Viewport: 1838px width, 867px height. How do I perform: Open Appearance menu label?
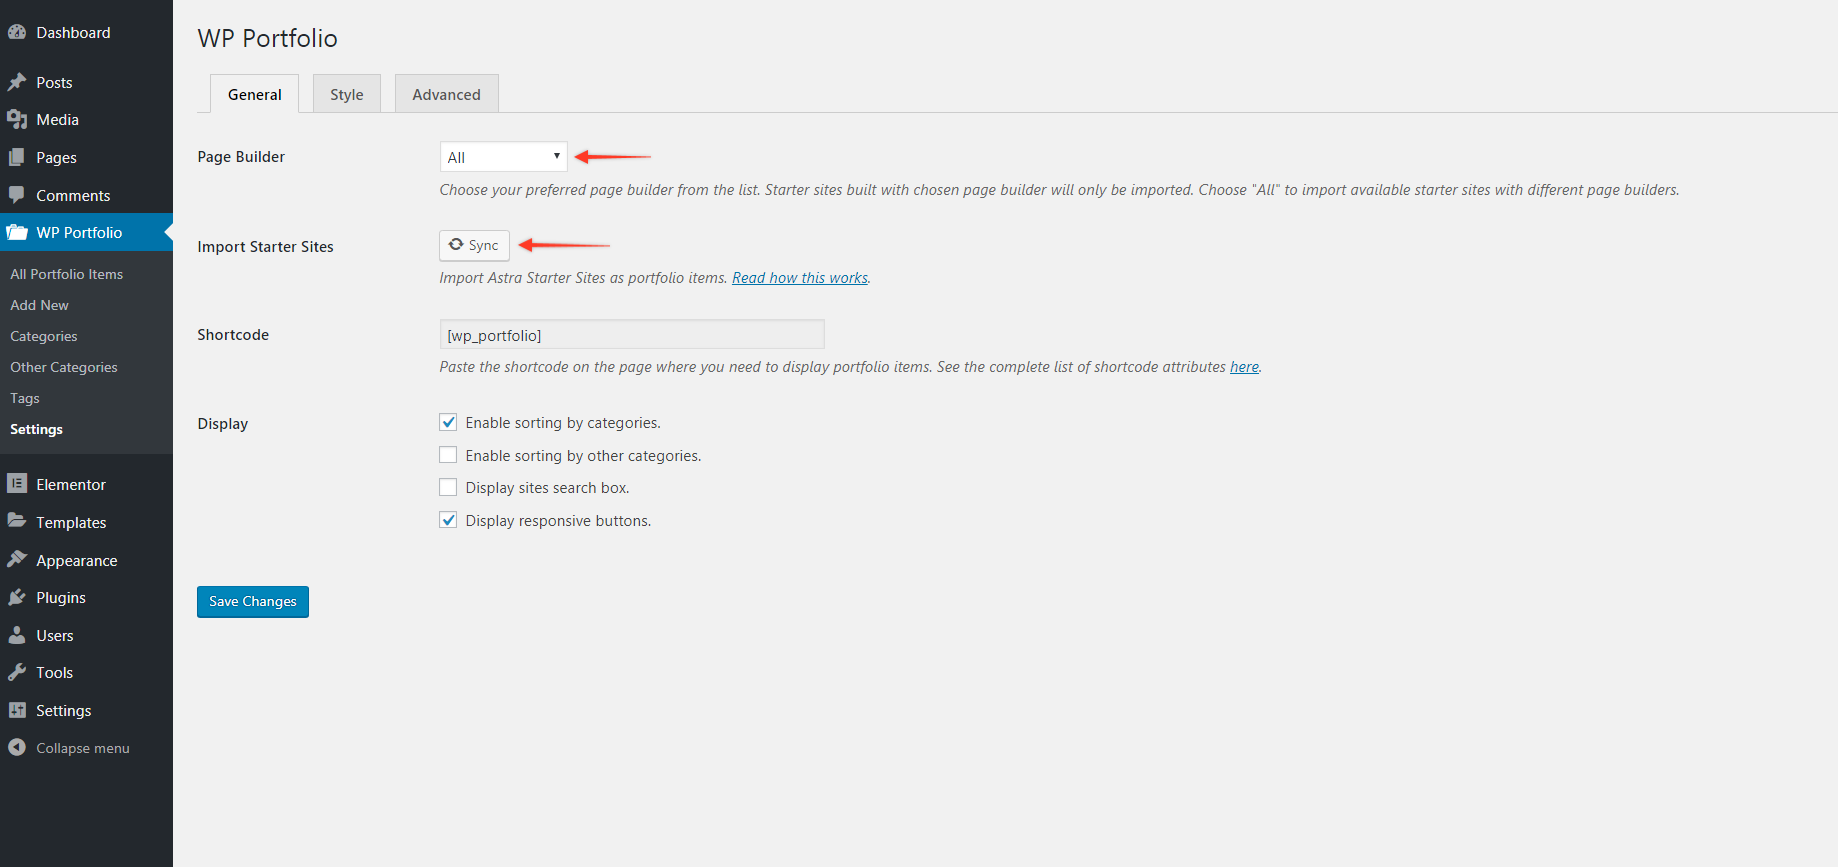pos(77,561)
